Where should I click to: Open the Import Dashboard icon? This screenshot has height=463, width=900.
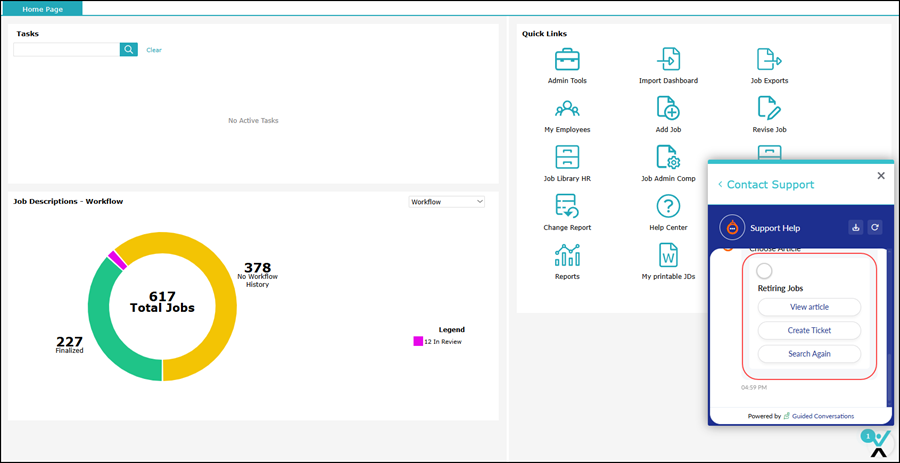[668, 59]
